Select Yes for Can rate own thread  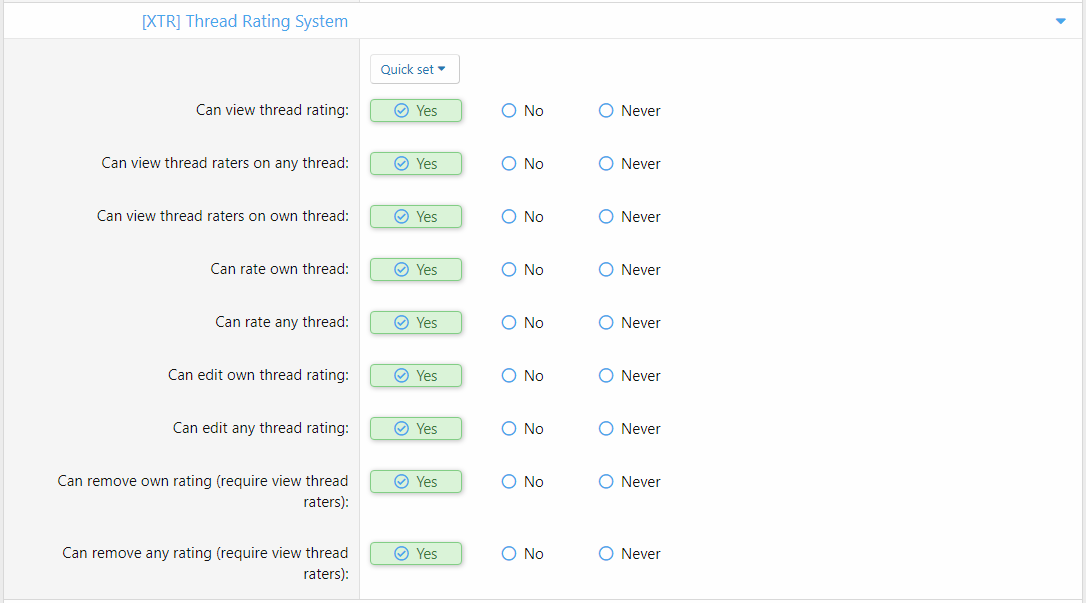coord(416,270)
